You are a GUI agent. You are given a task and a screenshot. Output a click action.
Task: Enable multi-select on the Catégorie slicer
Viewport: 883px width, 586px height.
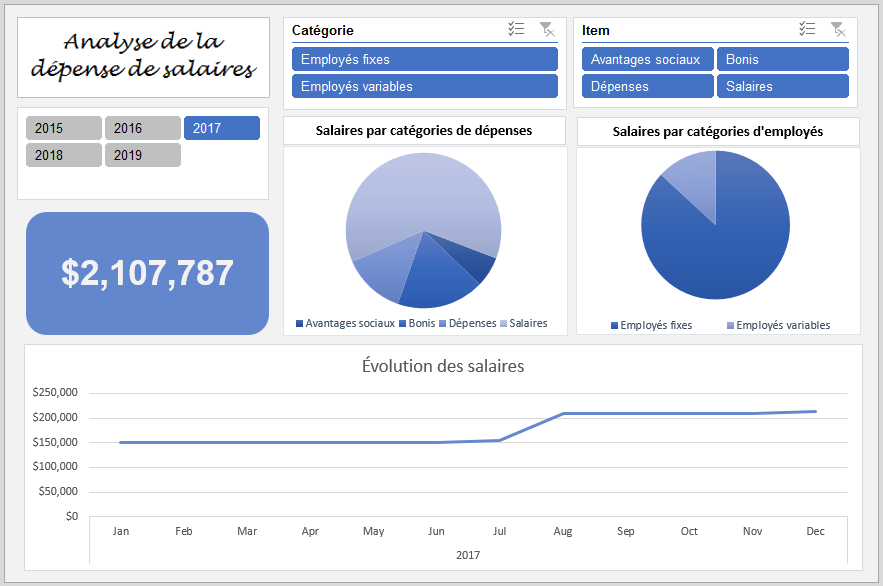tap(516, 29)
